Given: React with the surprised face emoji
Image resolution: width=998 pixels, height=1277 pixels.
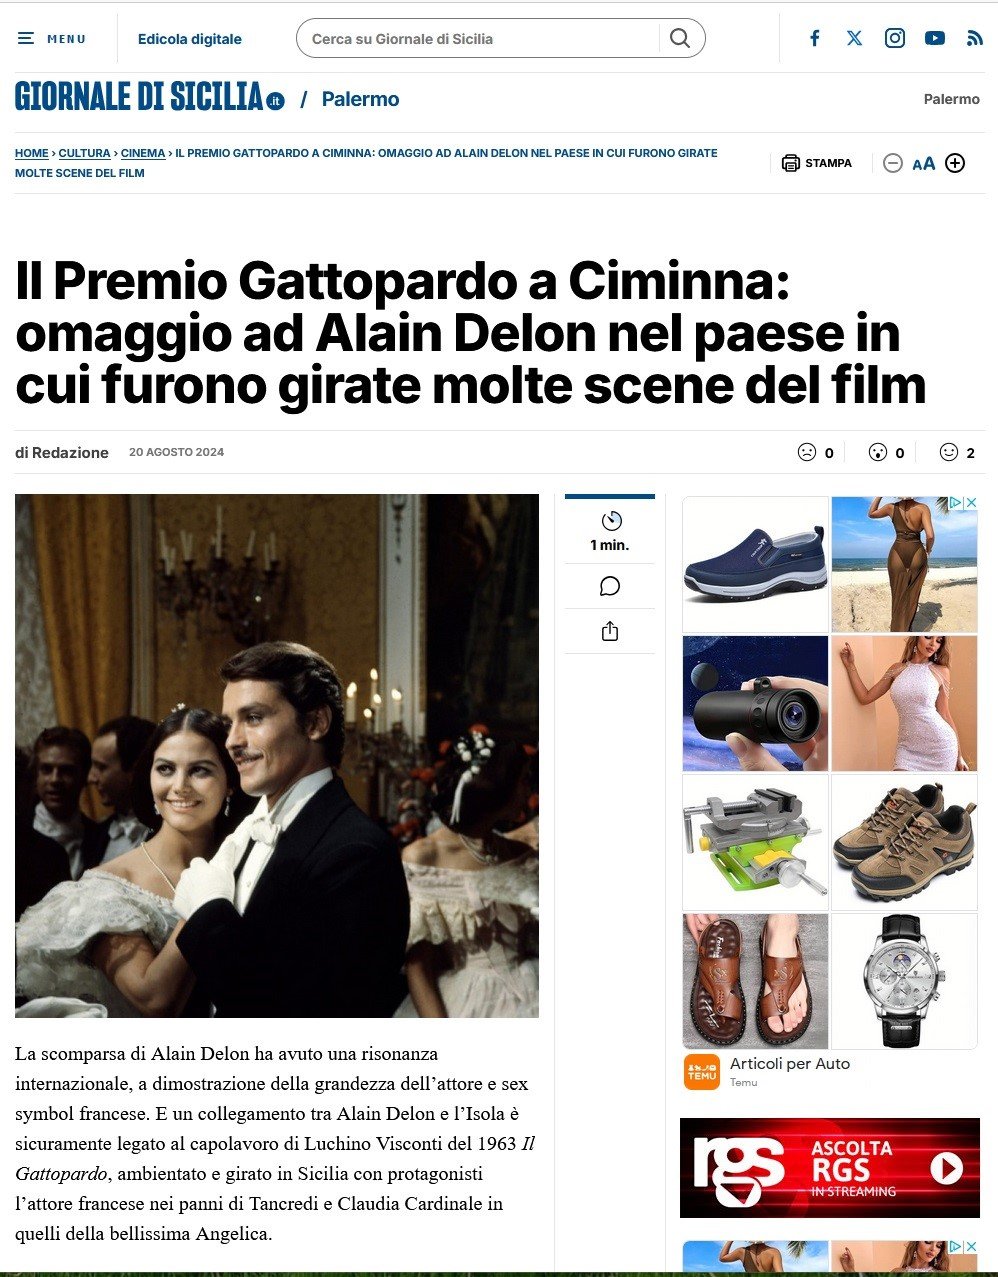Looking at the screenshot, I should pyautogui.click(x=878, y=452).
